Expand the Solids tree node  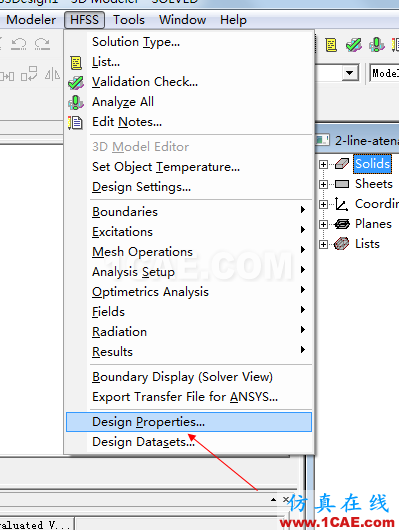323,165
